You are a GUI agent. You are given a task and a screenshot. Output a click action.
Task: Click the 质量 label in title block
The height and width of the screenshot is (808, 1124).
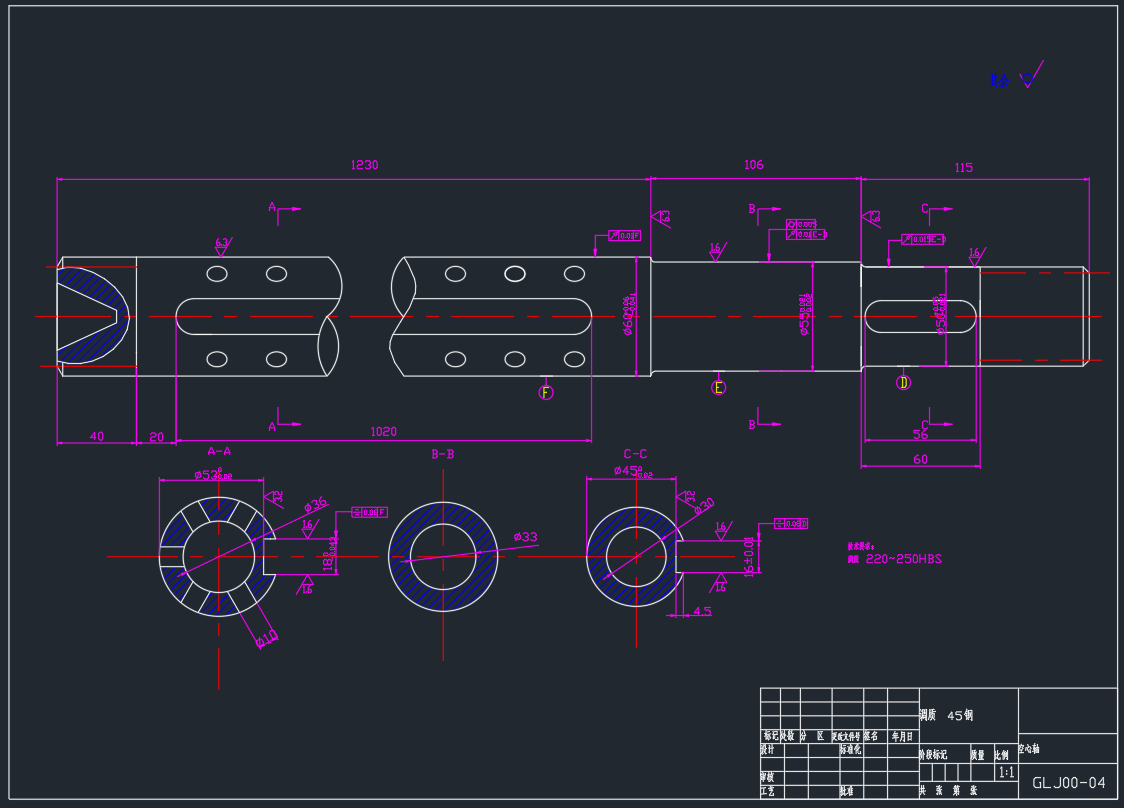click(x=978, y=756)
